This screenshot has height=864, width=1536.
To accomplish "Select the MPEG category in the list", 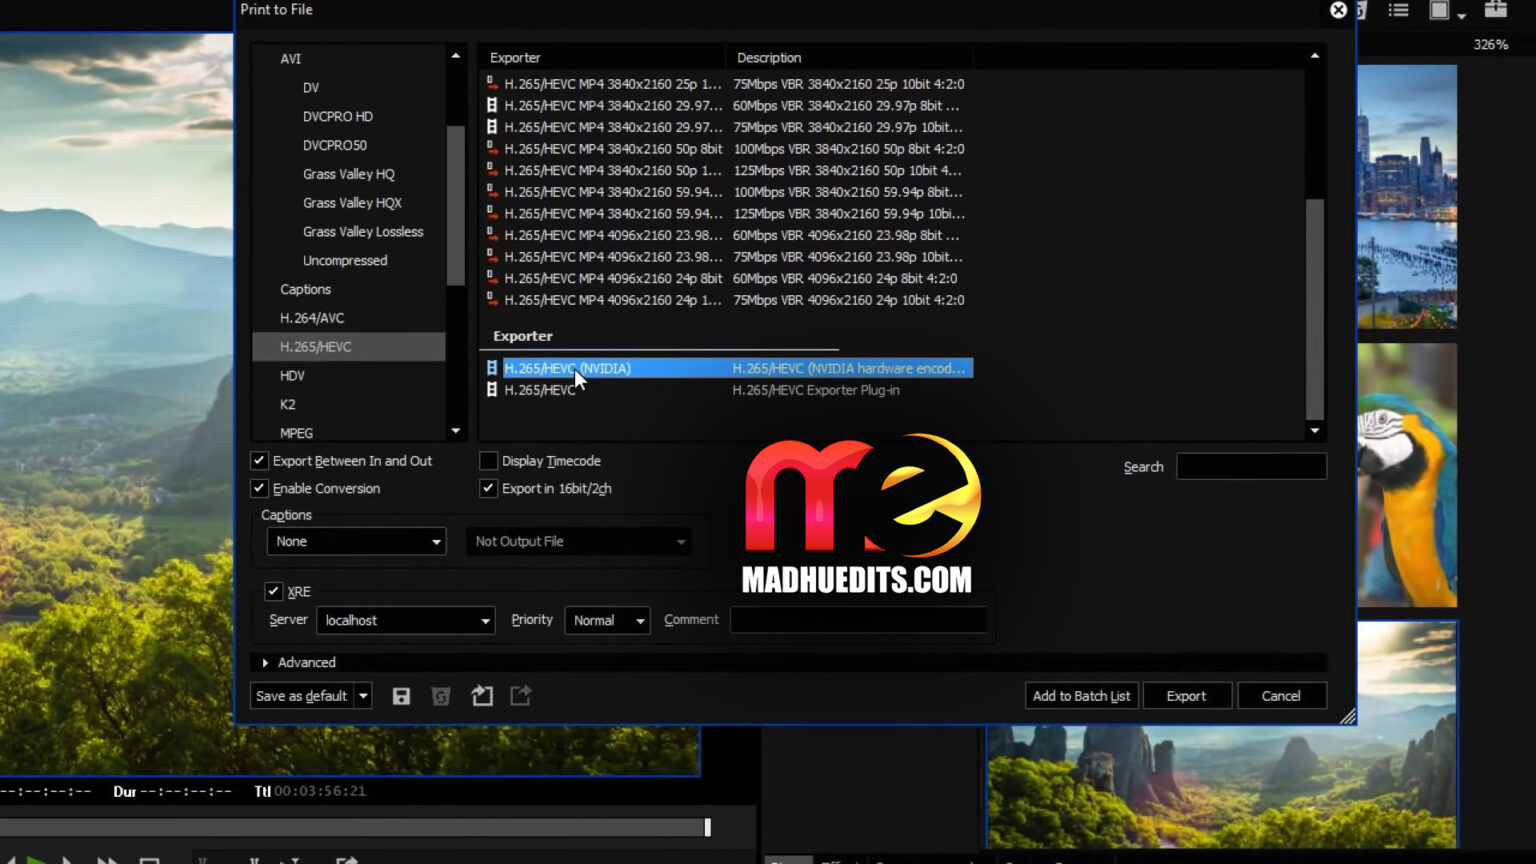I will (296, 432).
